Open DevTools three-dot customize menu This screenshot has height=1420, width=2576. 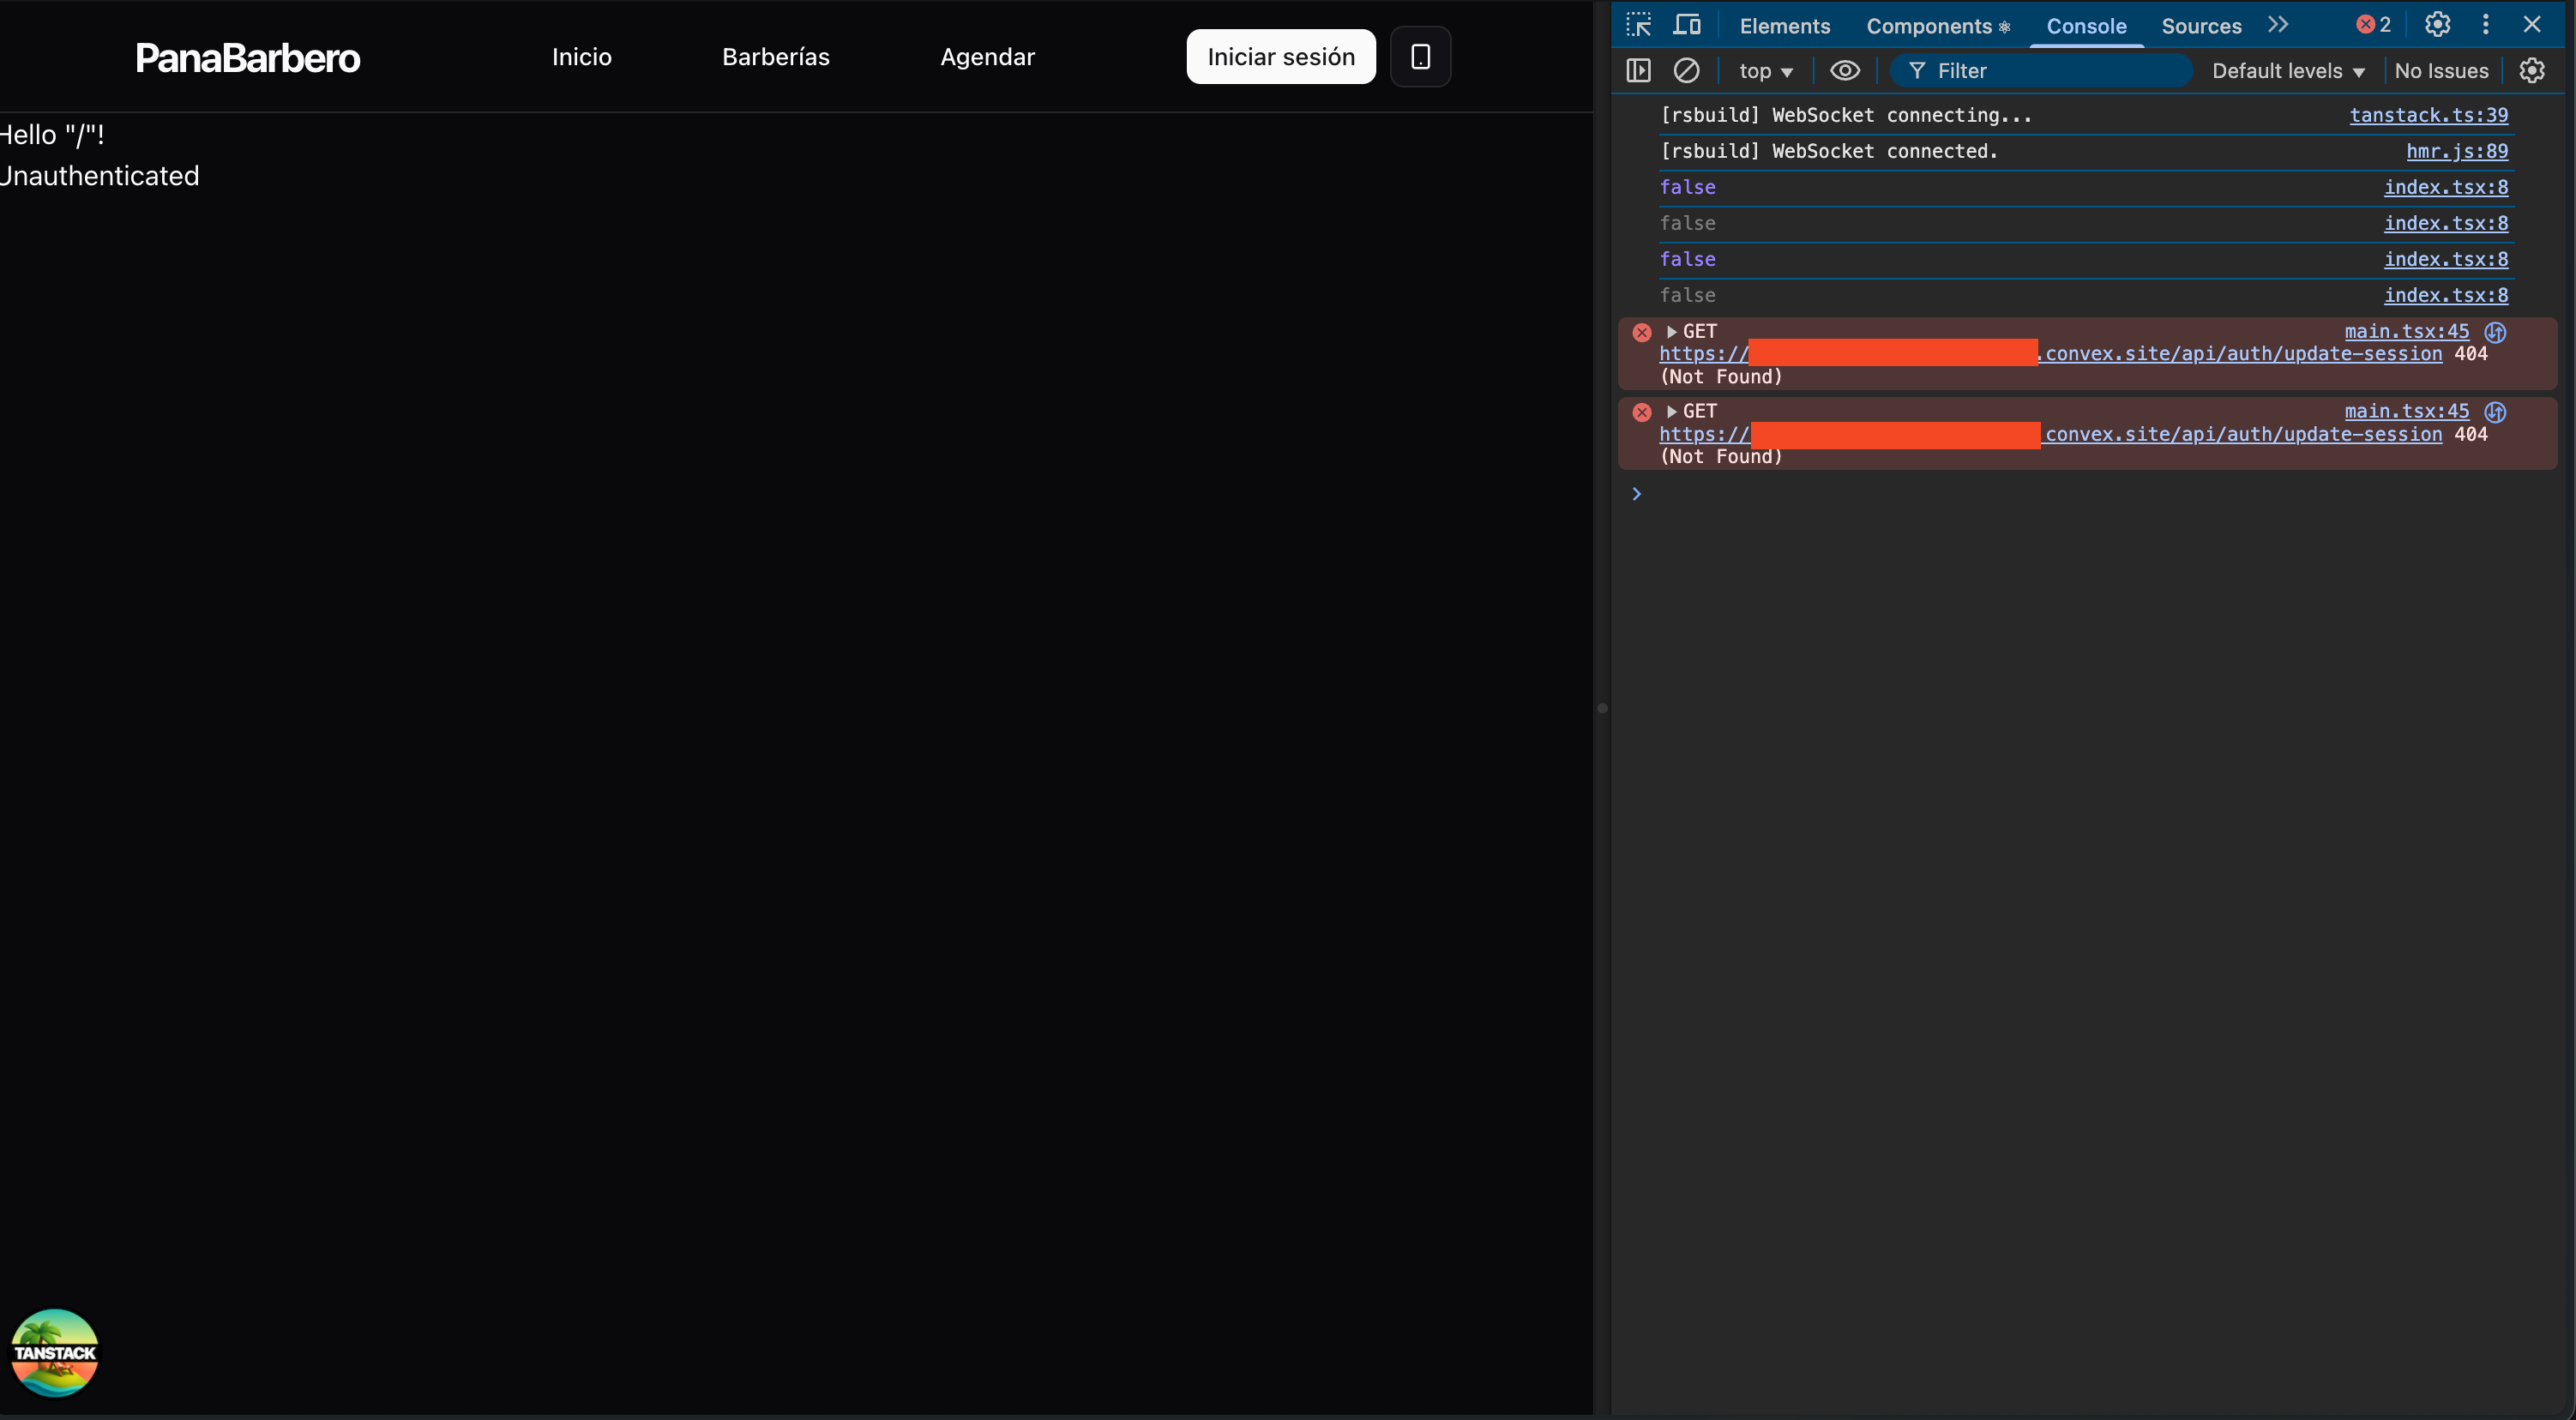pyautogui.click(x=2485, y=25)
